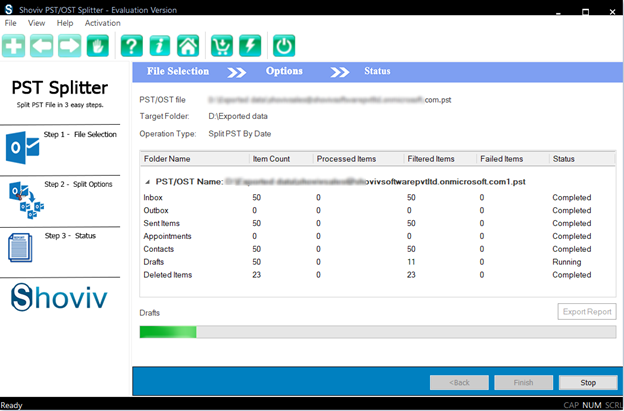
Task: Click the green plus Add PST toolbar icon
Action: (14, 46)
